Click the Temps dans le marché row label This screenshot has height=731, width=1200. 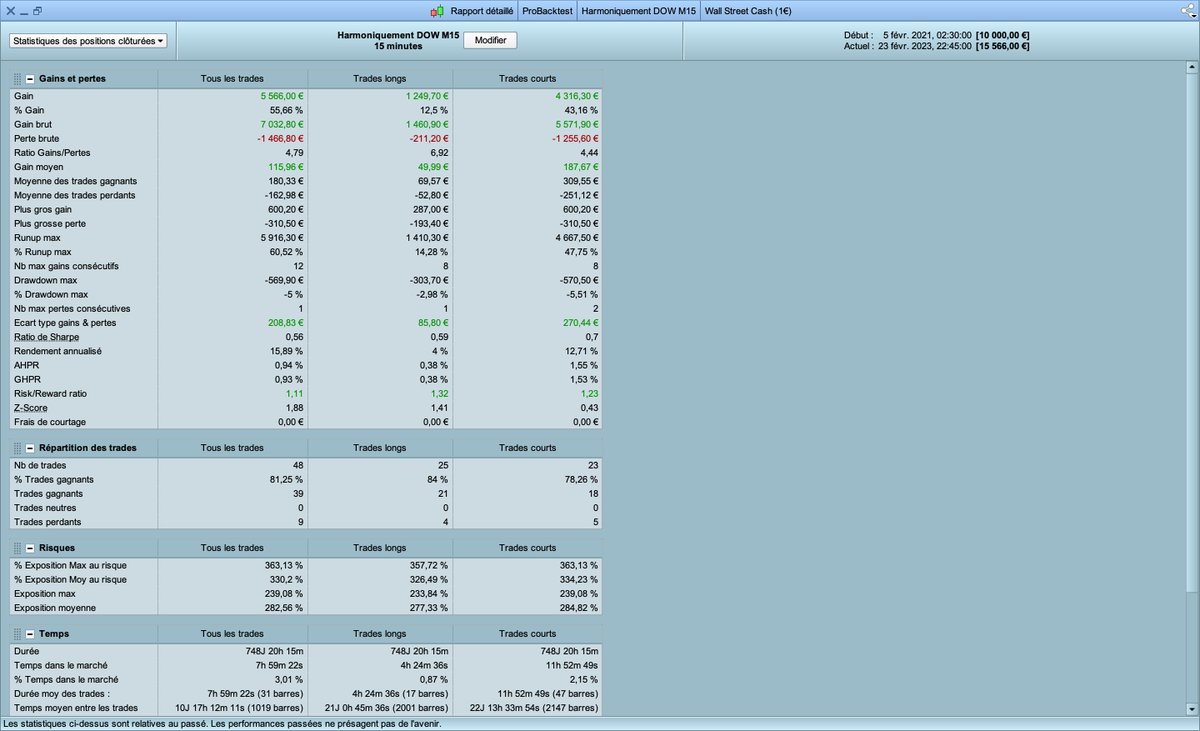[x=61, y=665]
